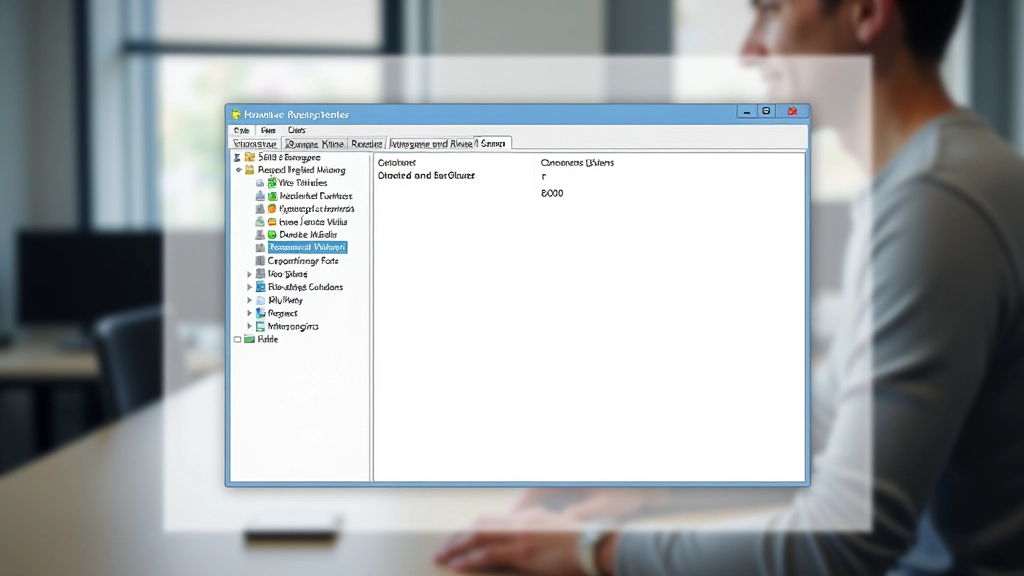This screenshot has width=1024, height=576.
Task: Expand the middle of the five collapsed tree nodes
Action: coord(249,300)
